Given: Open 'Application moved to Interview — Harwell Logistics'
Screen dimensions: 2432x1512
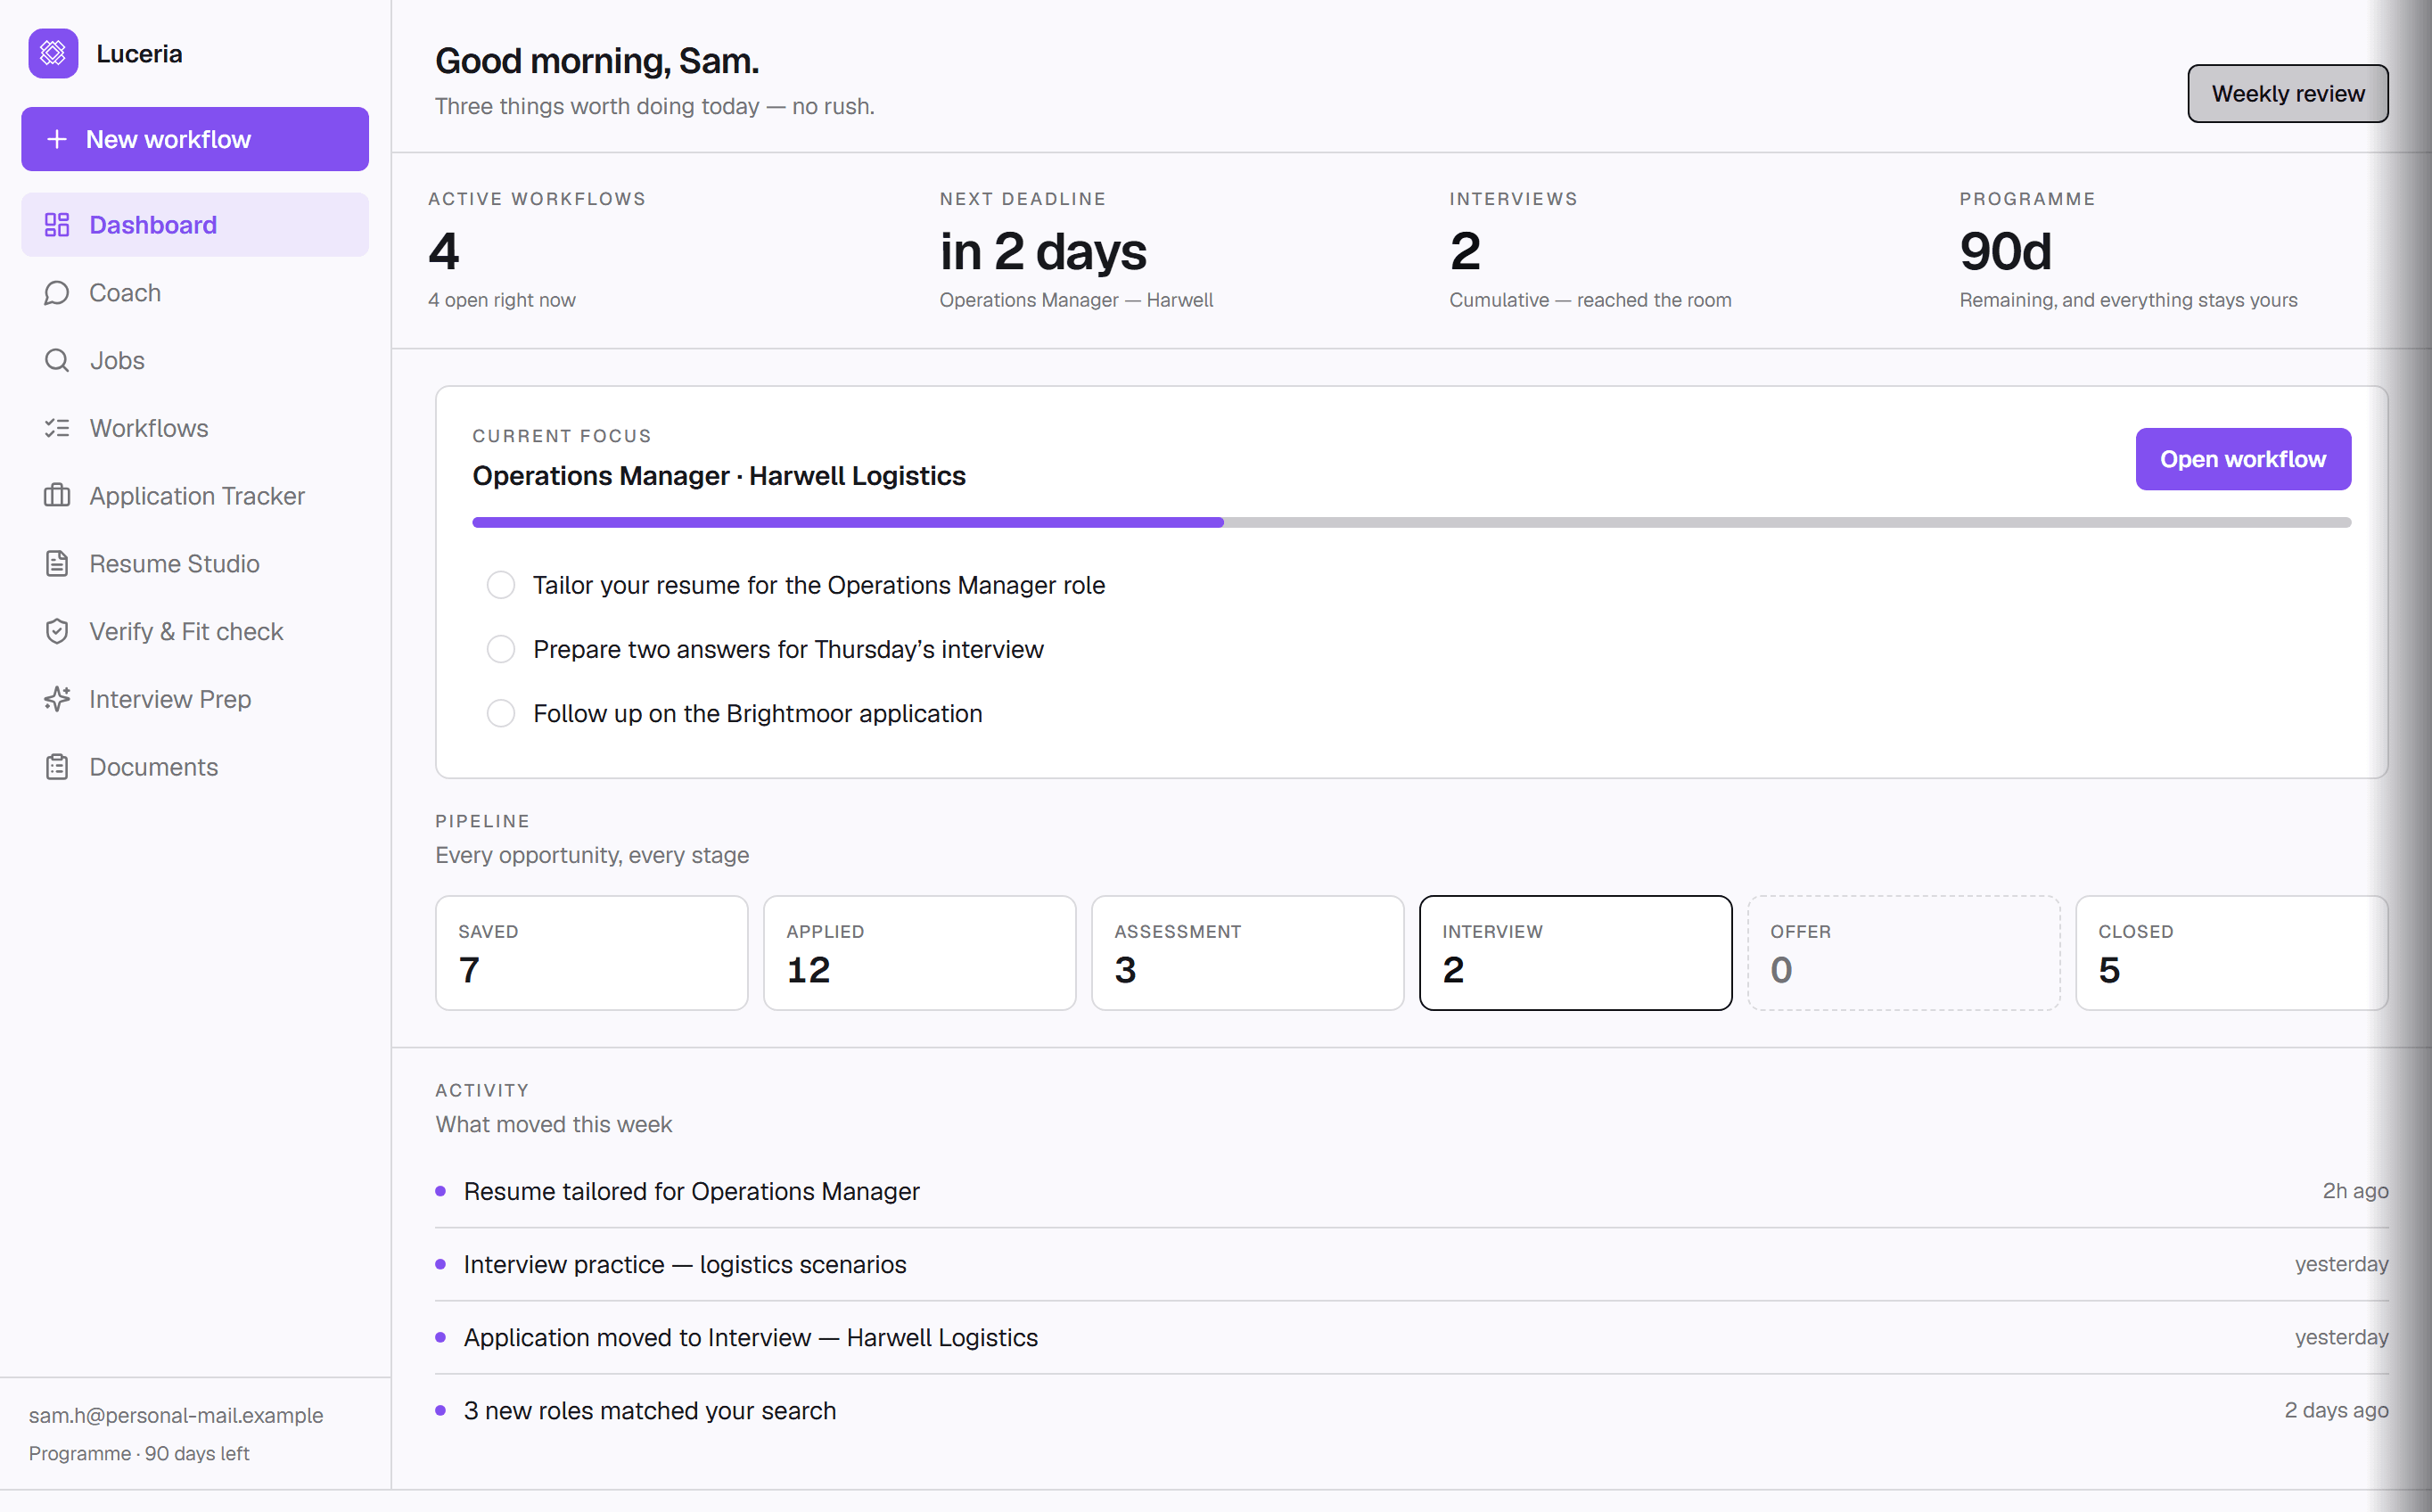Looking at the screenshot, I should [x=1412, y=1337].
